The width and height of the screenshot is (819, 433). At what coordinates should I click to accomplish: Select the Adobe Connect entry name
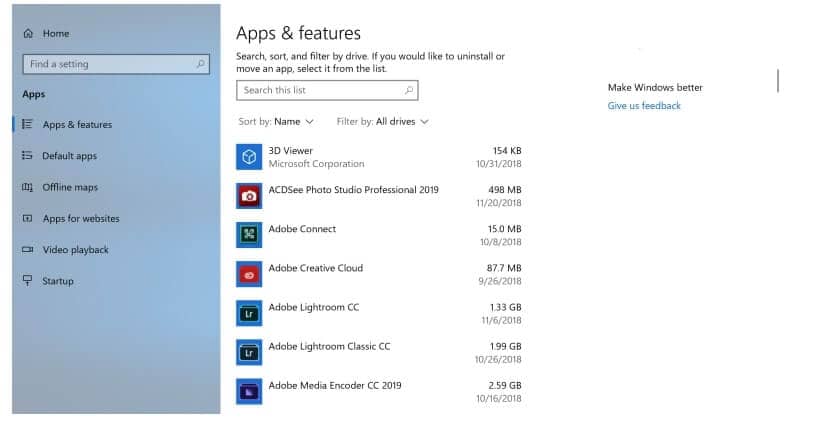pos(302,229)
